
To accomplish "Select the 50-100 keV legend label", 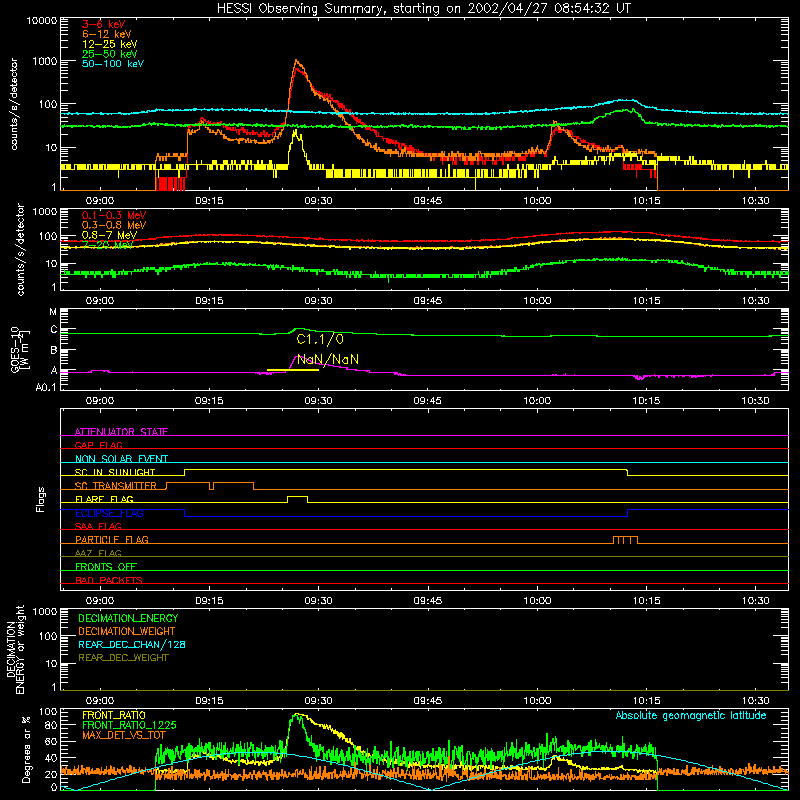I will (x=113, y=64).
